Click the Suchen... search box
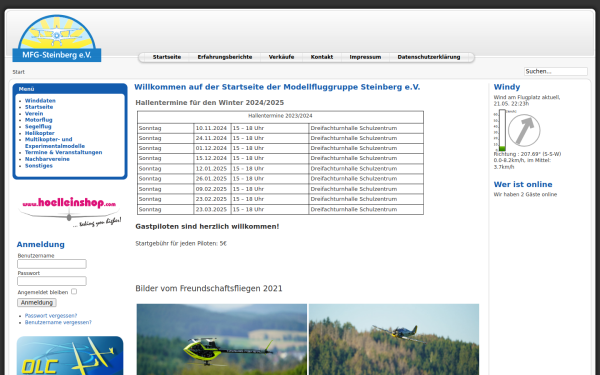 (x=556, y=72)
